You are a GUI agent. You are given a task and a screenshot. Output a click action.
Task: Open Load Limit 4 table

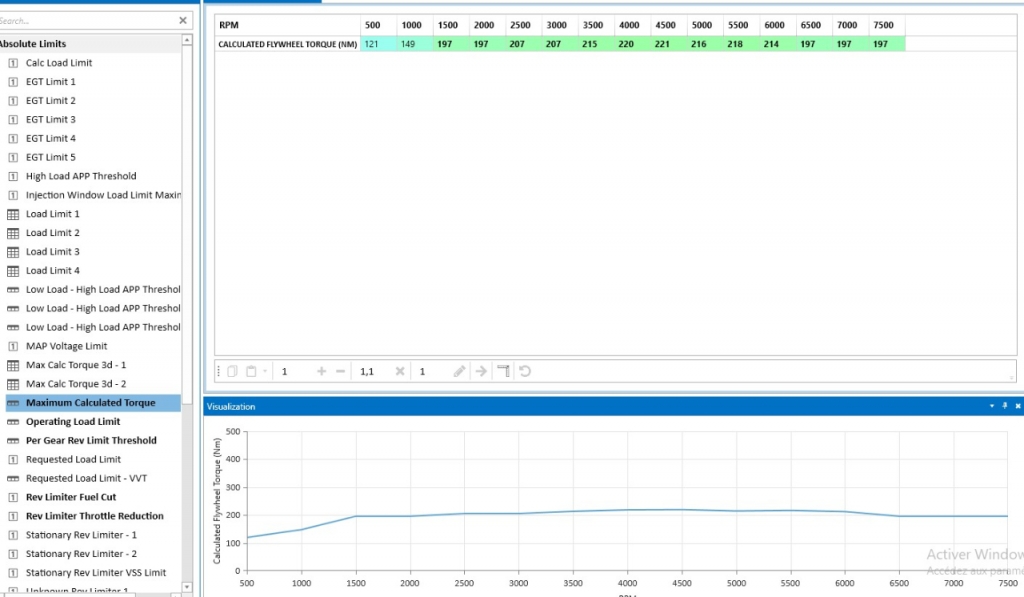coord(52,271)
